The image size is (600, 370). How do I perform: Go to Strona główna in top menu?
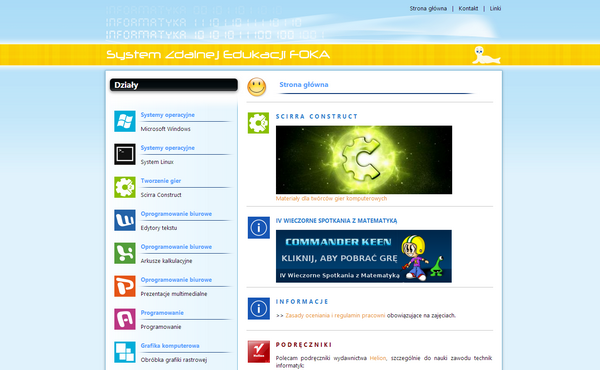point(428,8)
